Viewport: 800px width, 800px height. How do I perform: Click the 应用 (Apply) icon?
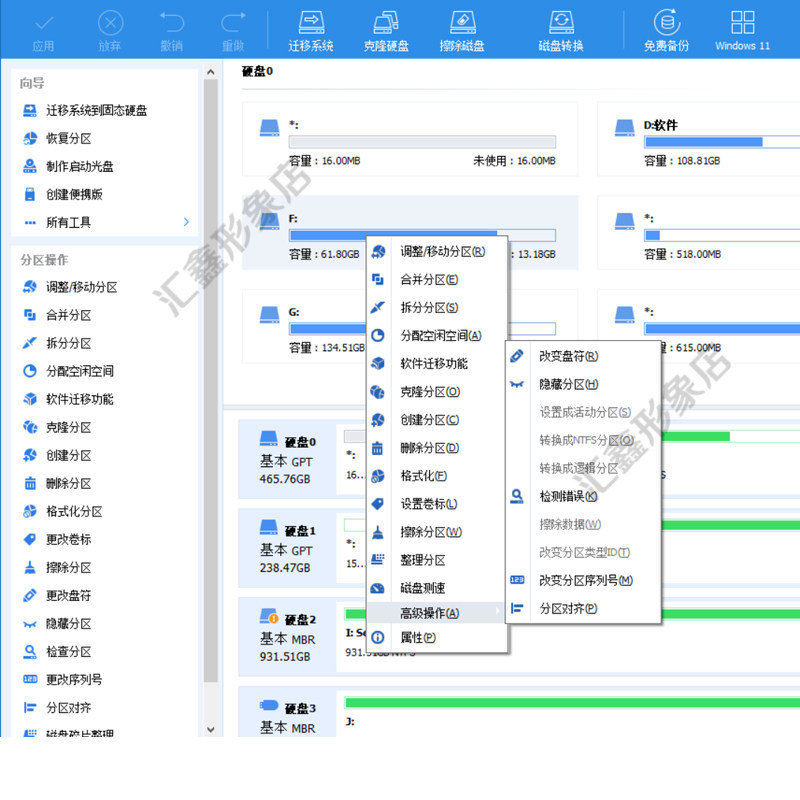(x=42, y=30)
